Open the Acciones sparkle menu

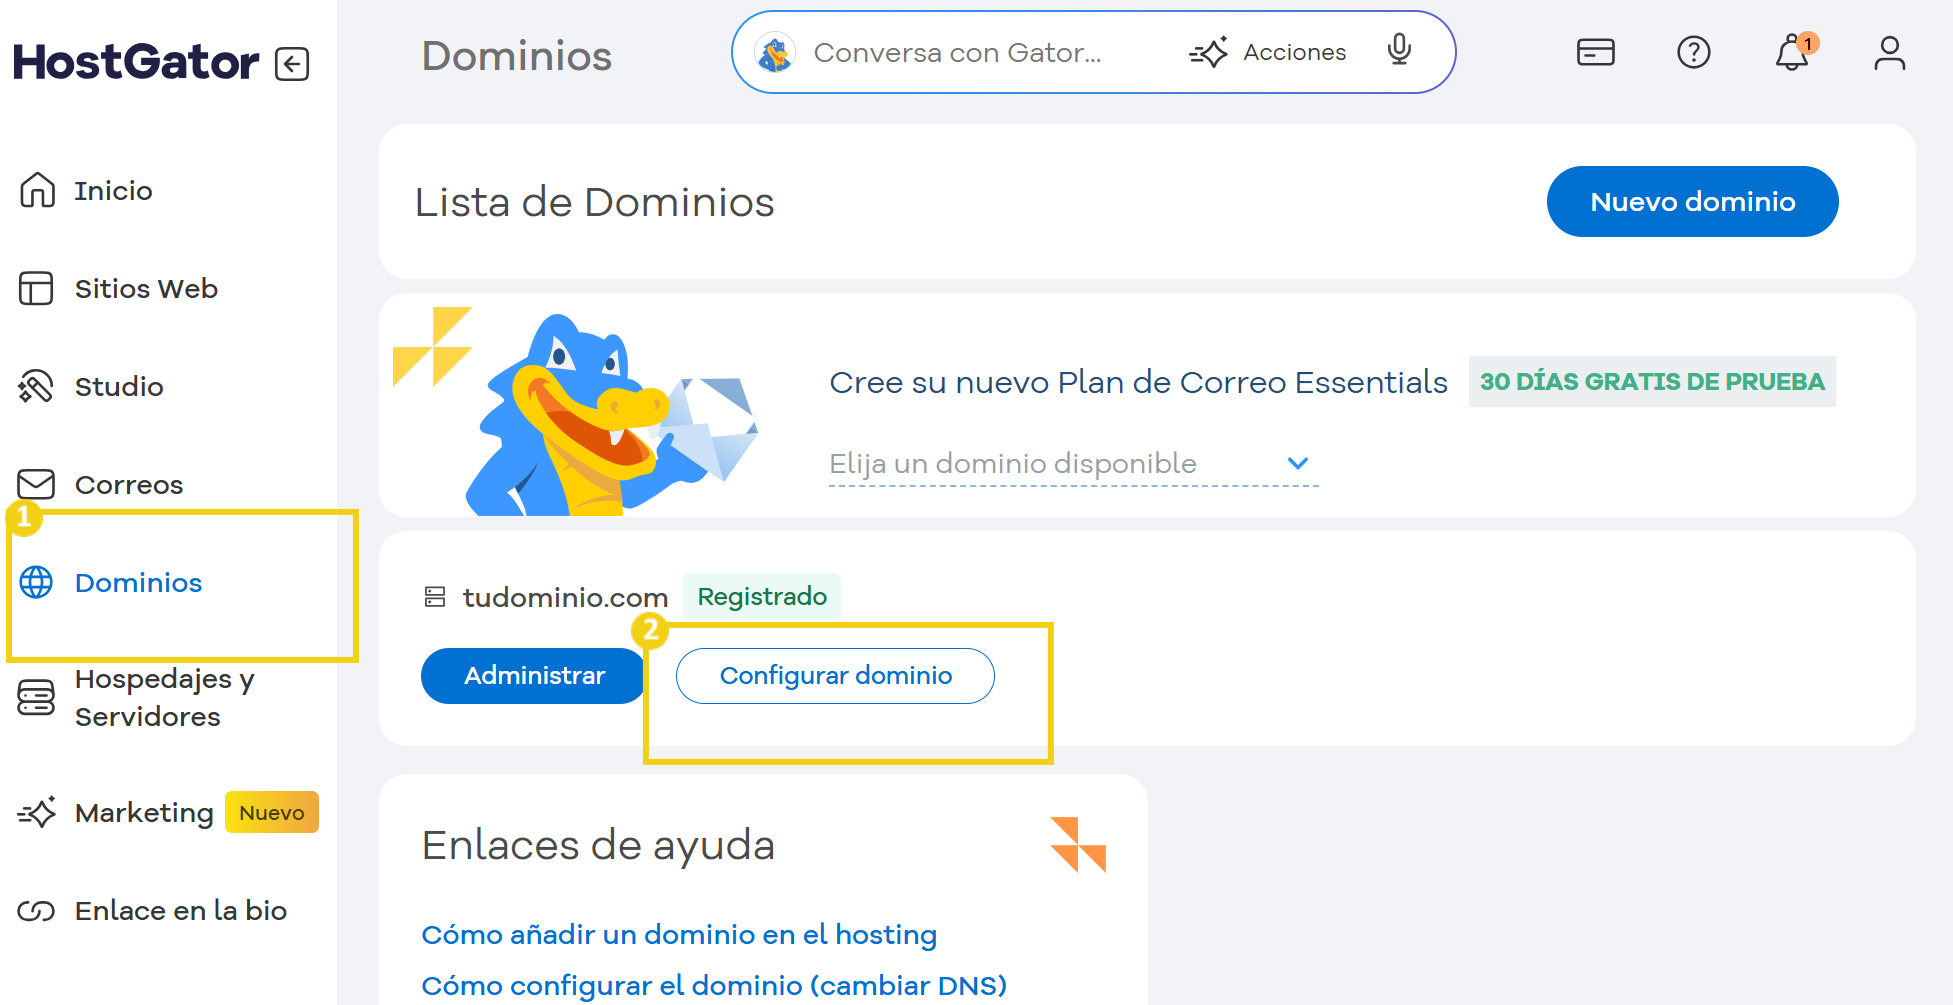pyautogui.click(x=1268, y=52)
